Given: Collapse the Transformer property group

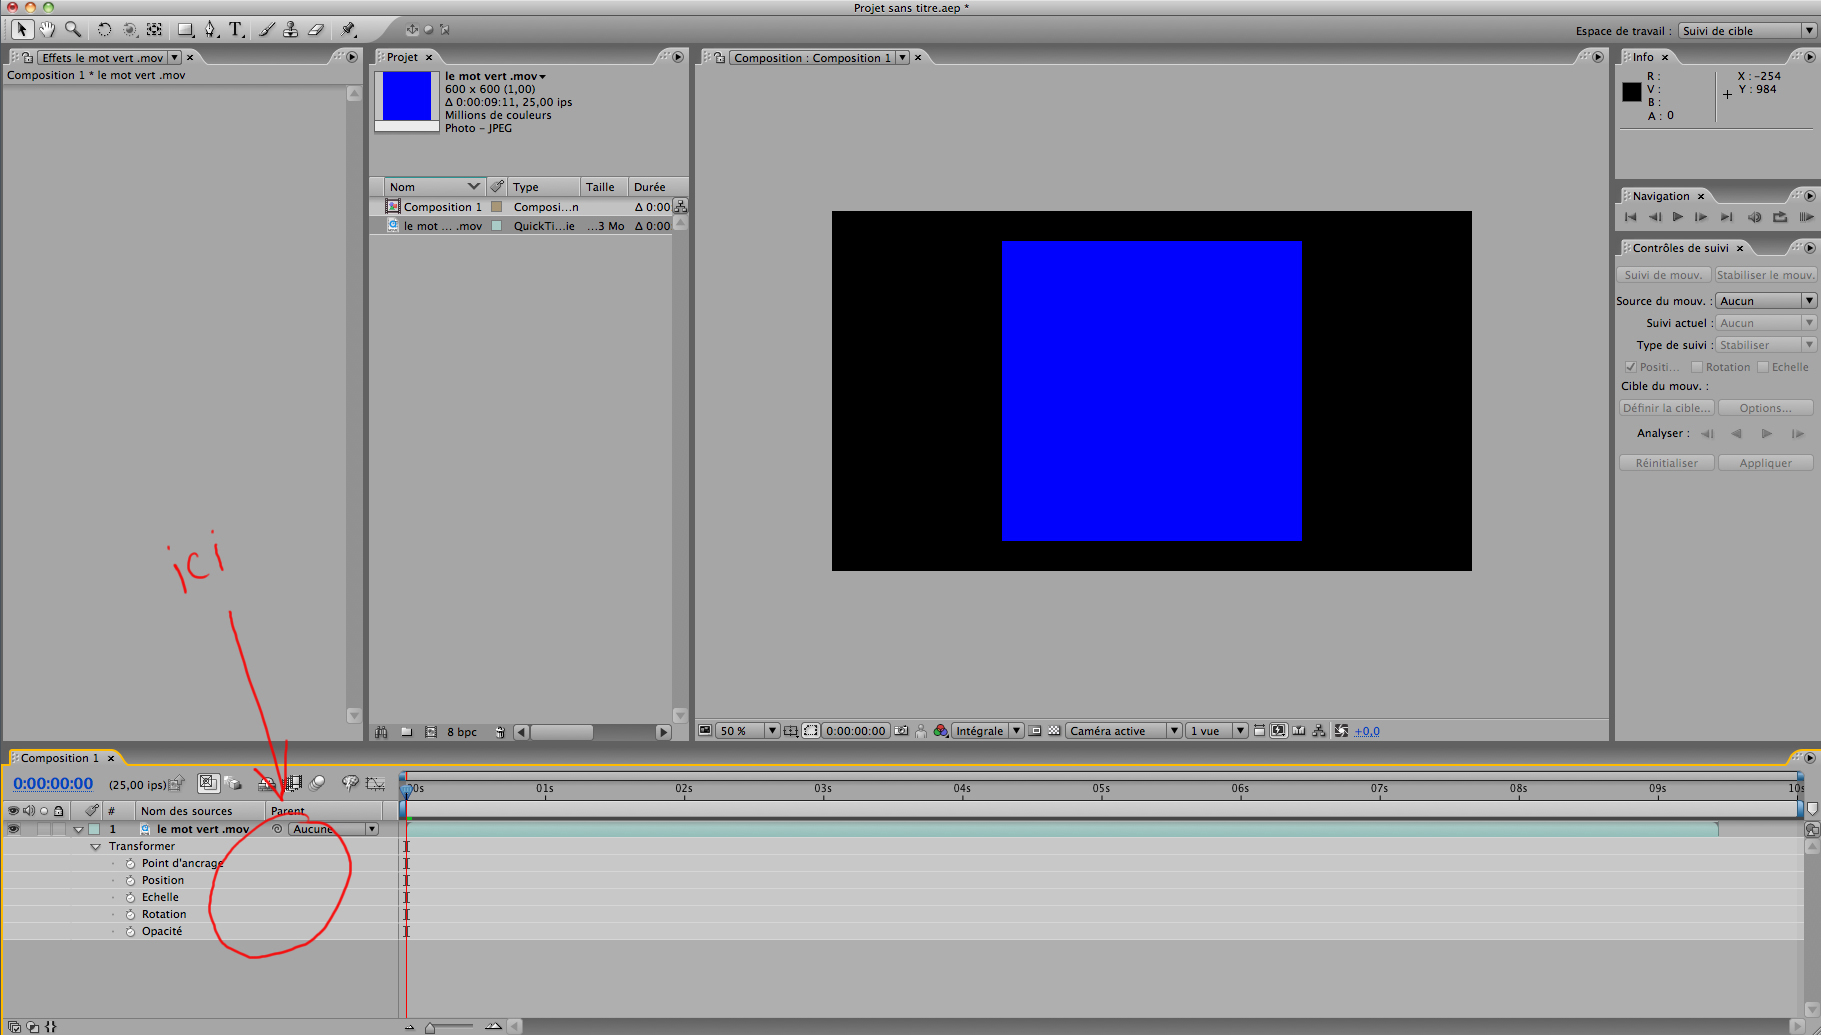Looking at the screenshot, I should pyautogui.click(x=96, y=847).
